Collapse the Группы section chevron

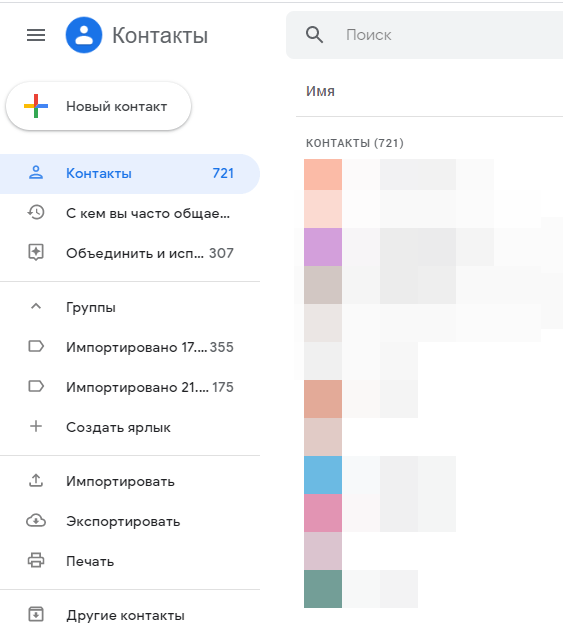tap(36, 306)
